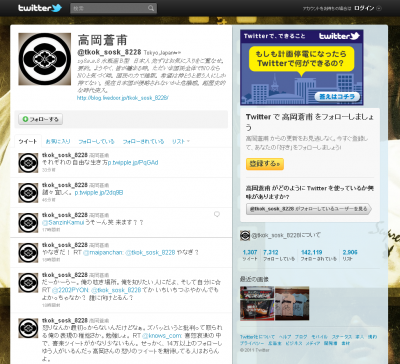The width and height of the screenshot is (400, 364).
Task: Click the フォローする button
Action: (x=41, y=119)
